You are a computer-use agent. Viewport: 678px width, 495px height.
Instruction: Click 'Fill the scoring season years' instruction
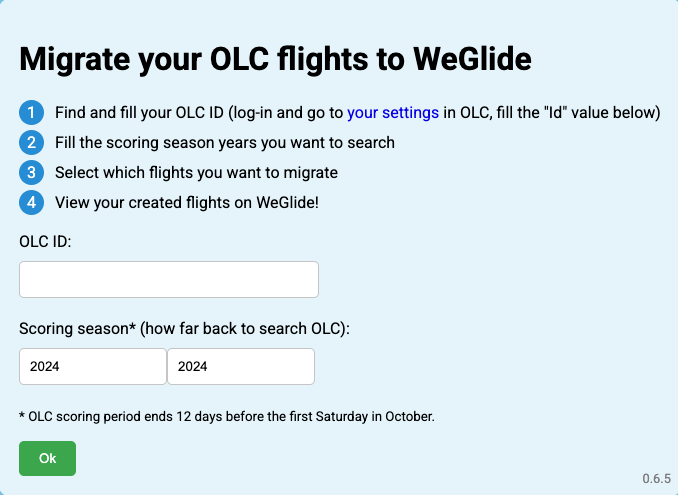pyautogui.click(x=224, y=142)
